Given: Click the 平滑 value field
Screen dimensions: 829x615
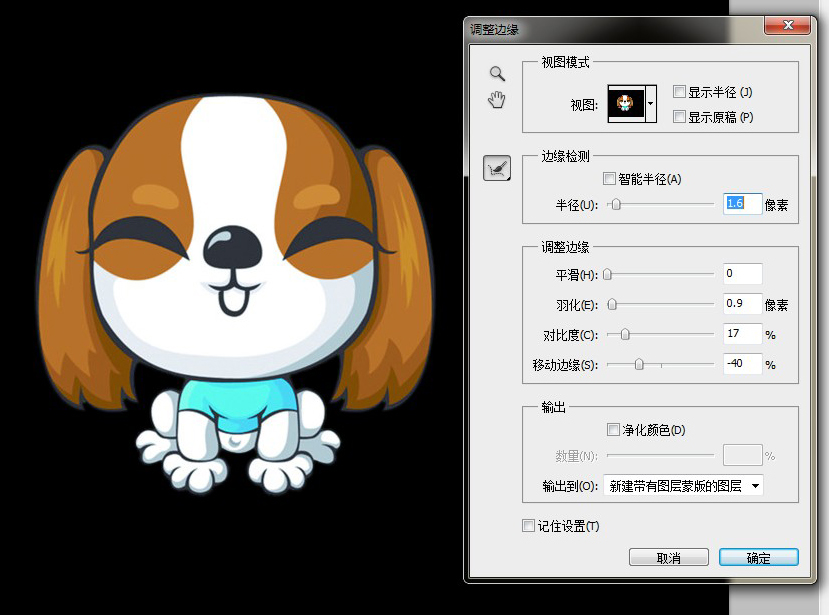Looking at the screenshot, I should [742, 273].
